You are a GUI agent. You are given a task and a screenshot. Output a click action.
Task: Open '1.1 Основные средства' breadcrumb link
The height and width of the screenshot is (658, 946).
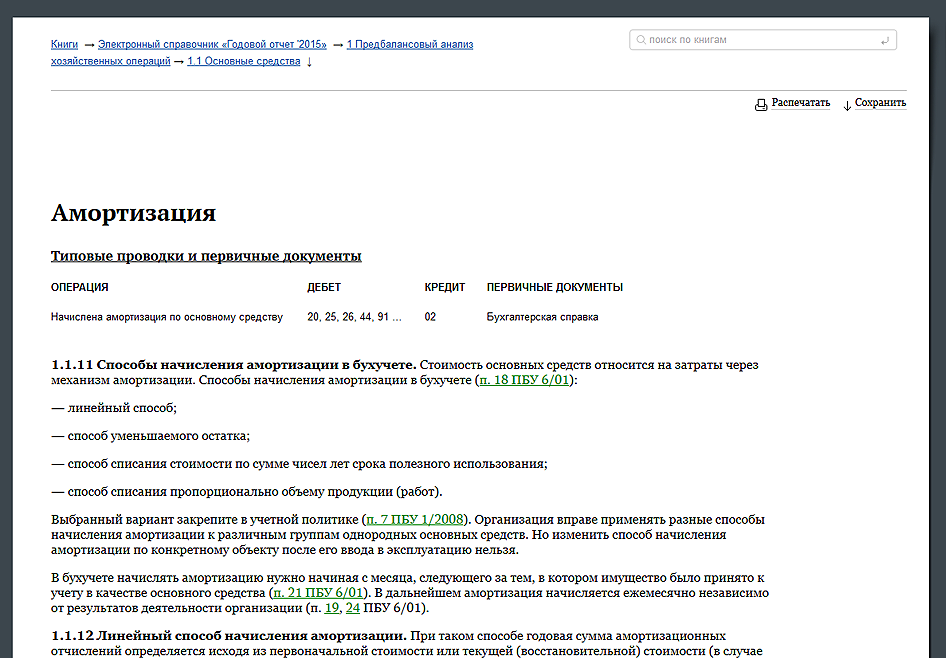pos(244,61)
